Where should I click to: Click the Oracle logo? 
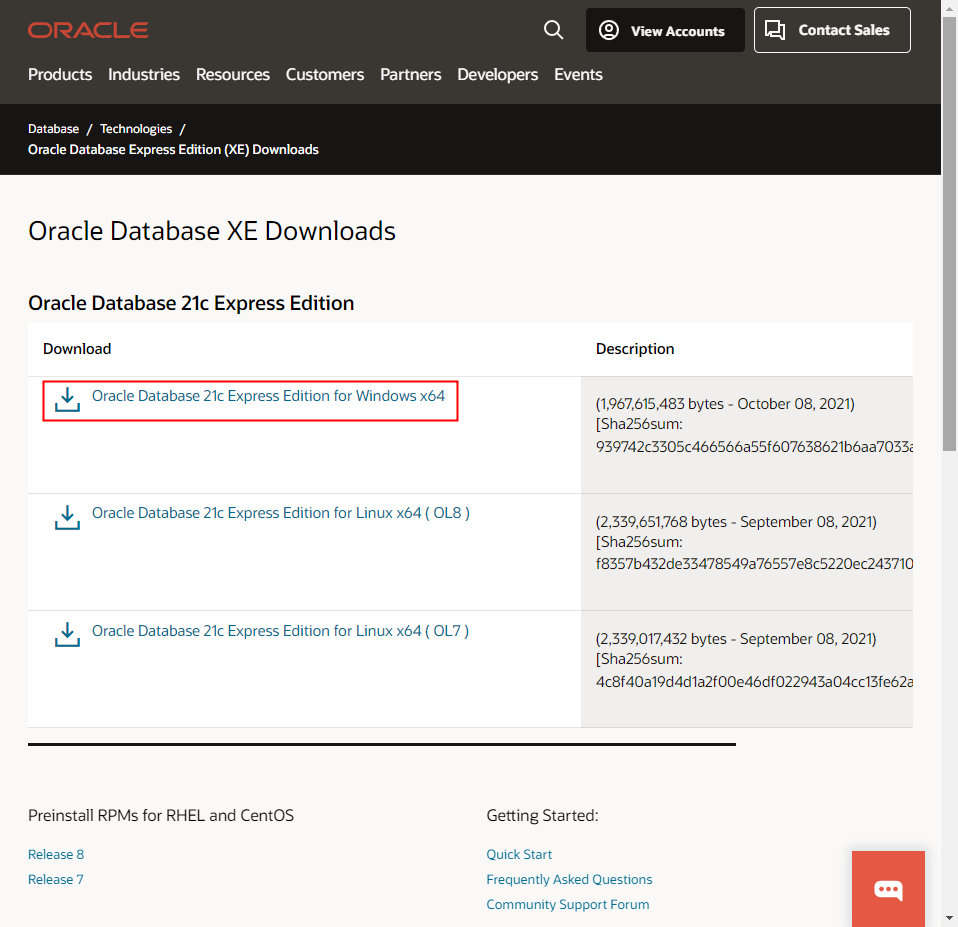coord(88,30)
